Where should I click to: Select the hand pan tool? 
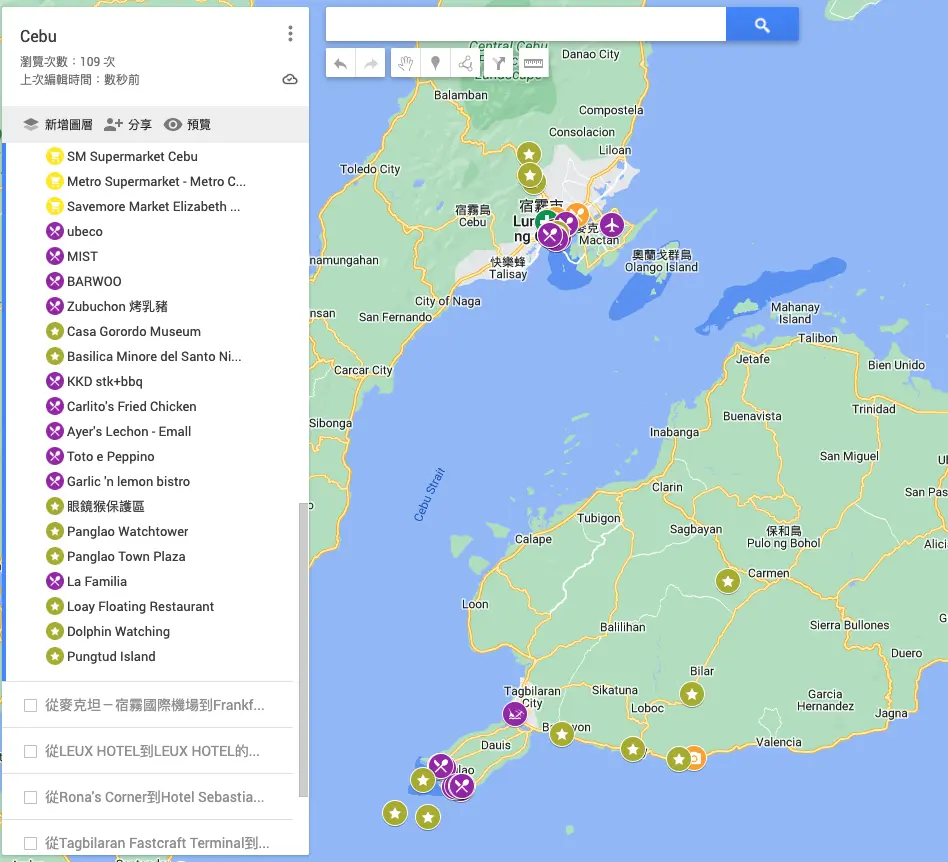click(x=405, y=63)
